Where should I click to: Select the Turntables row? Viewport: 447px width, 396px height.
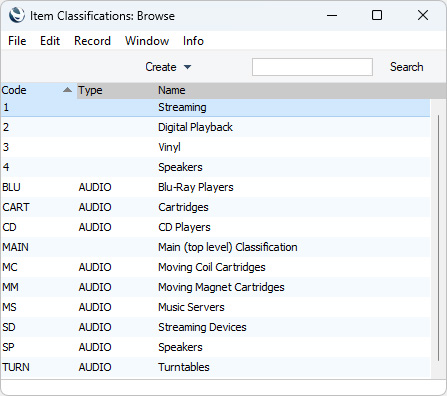point(215,367)
